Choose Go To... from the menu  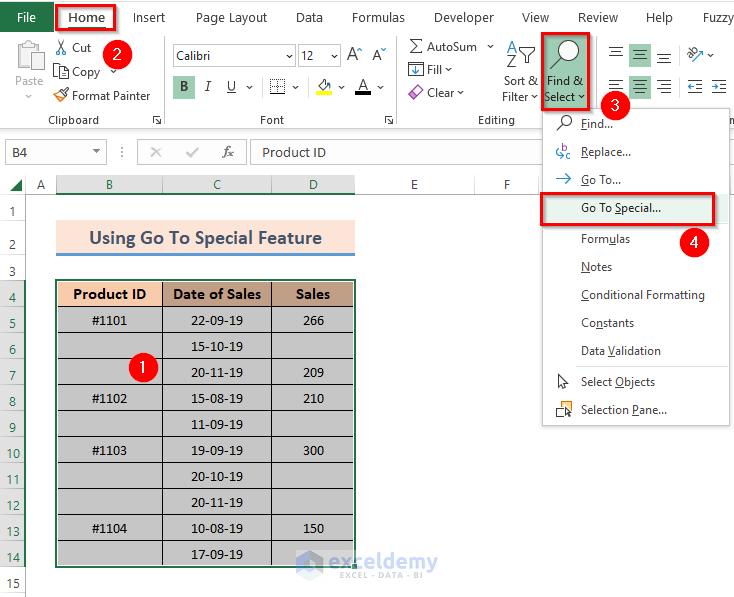636,180
